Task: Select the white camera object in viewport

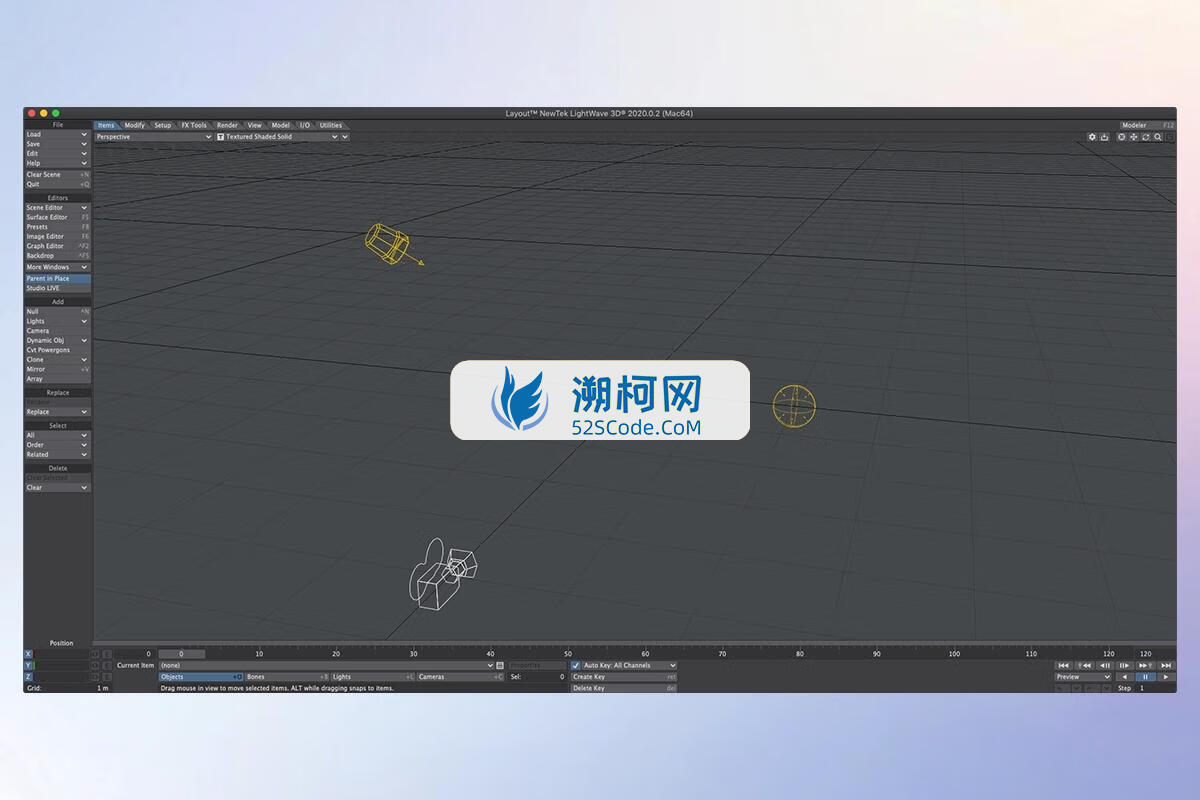Action: coord(442,574)
